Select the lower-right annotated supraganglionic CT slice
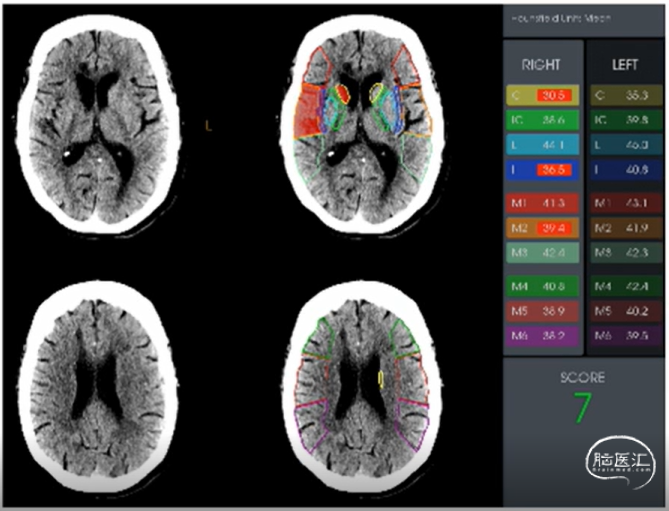Screen dimensions: 669x511 pyautogui.click(x=362, y=386)
